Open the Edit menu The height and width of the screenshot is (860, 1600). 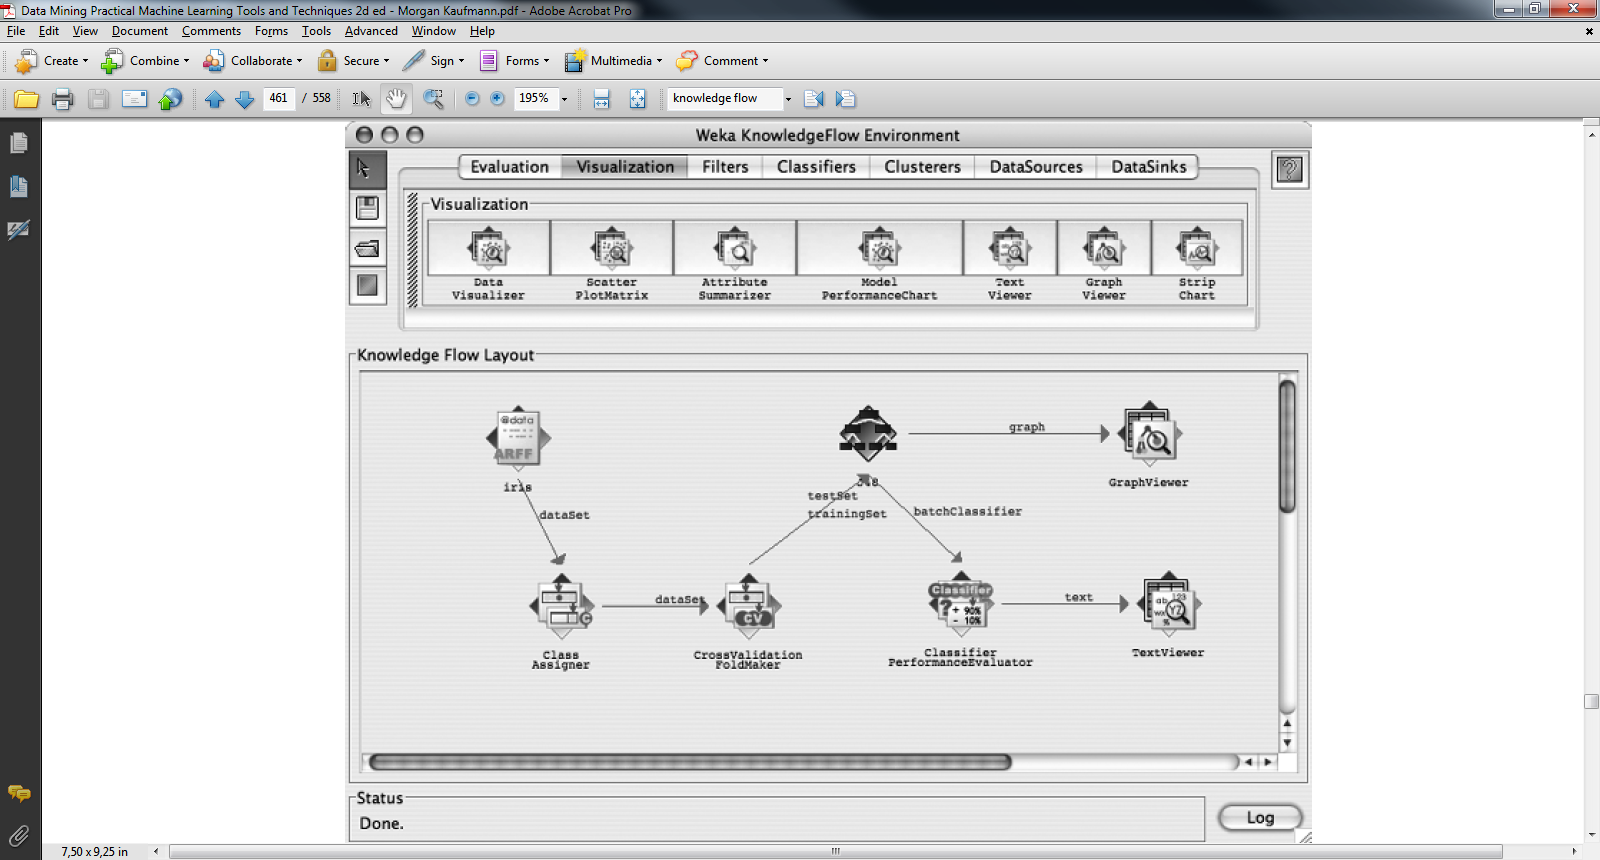[x=49, y=31]
